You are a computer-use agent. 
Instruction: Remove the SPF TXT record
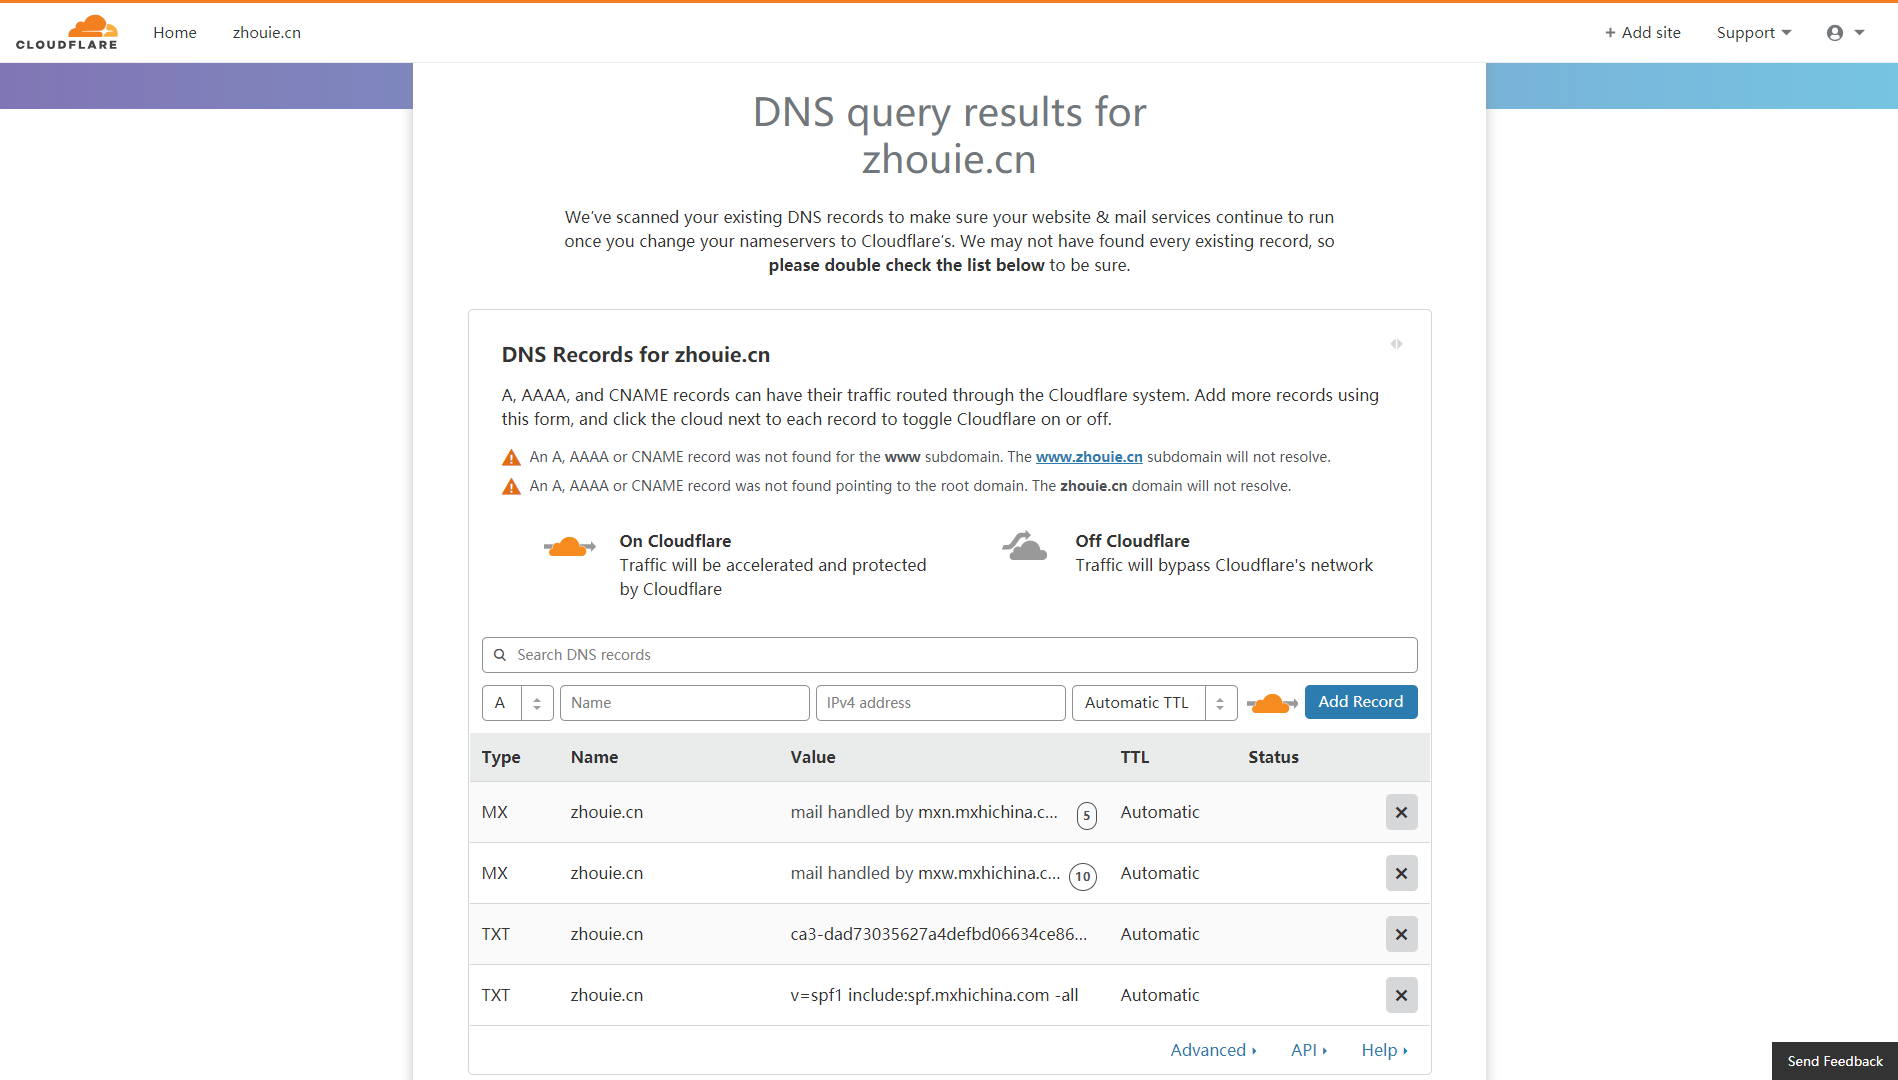1401,995
